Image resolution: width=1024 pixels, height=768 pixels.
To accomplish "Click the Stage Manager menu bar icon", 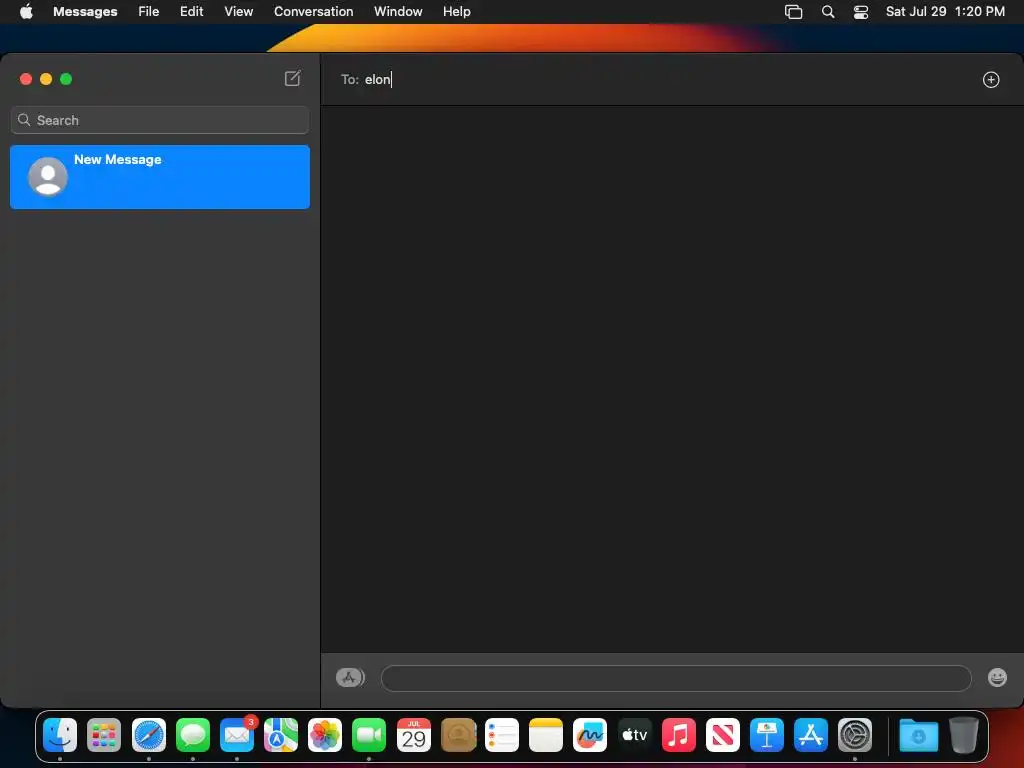I will (793, 12).
